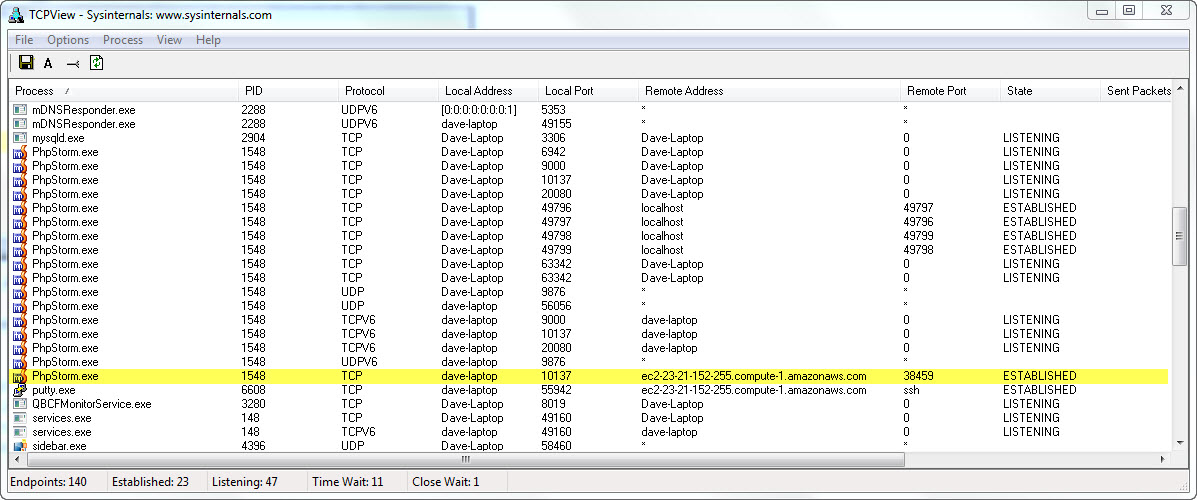Click PID 3280 cell

pyautogui.click(x=253, y=404)
